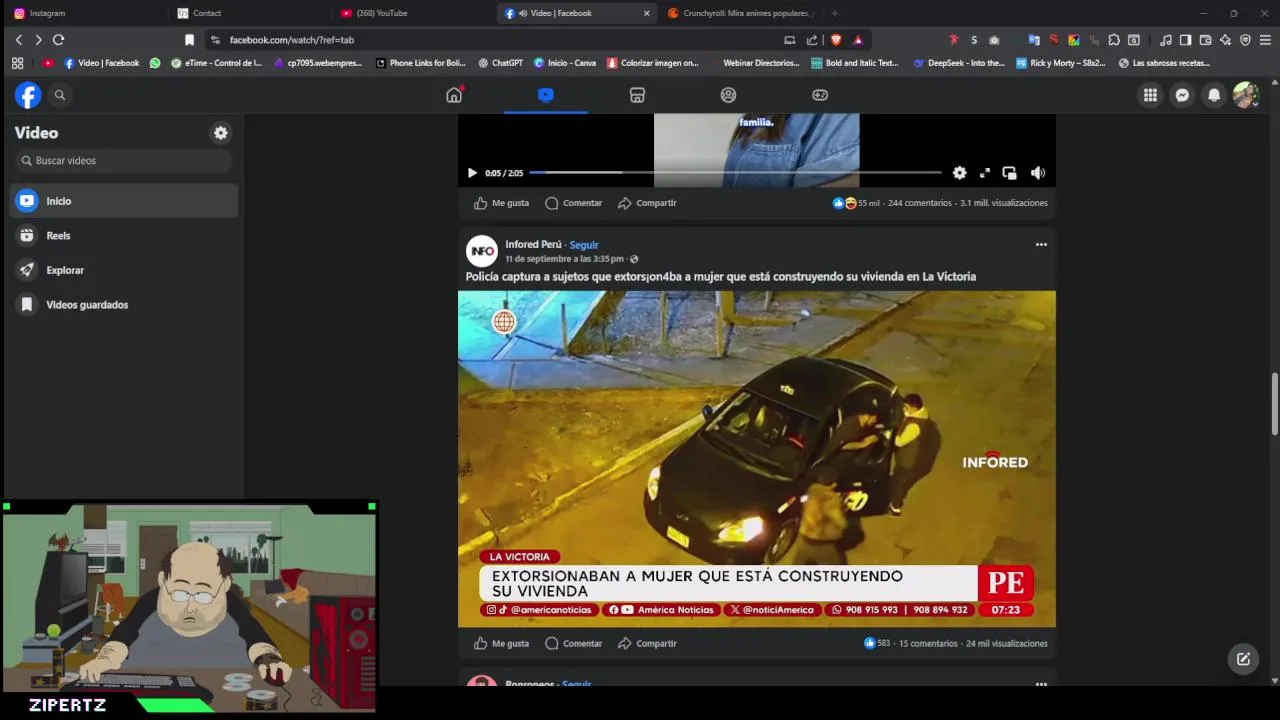The height and width of the screenshot is (720, 1280).
Task: Open the 244 comentarios link
Action: (919, 203)
